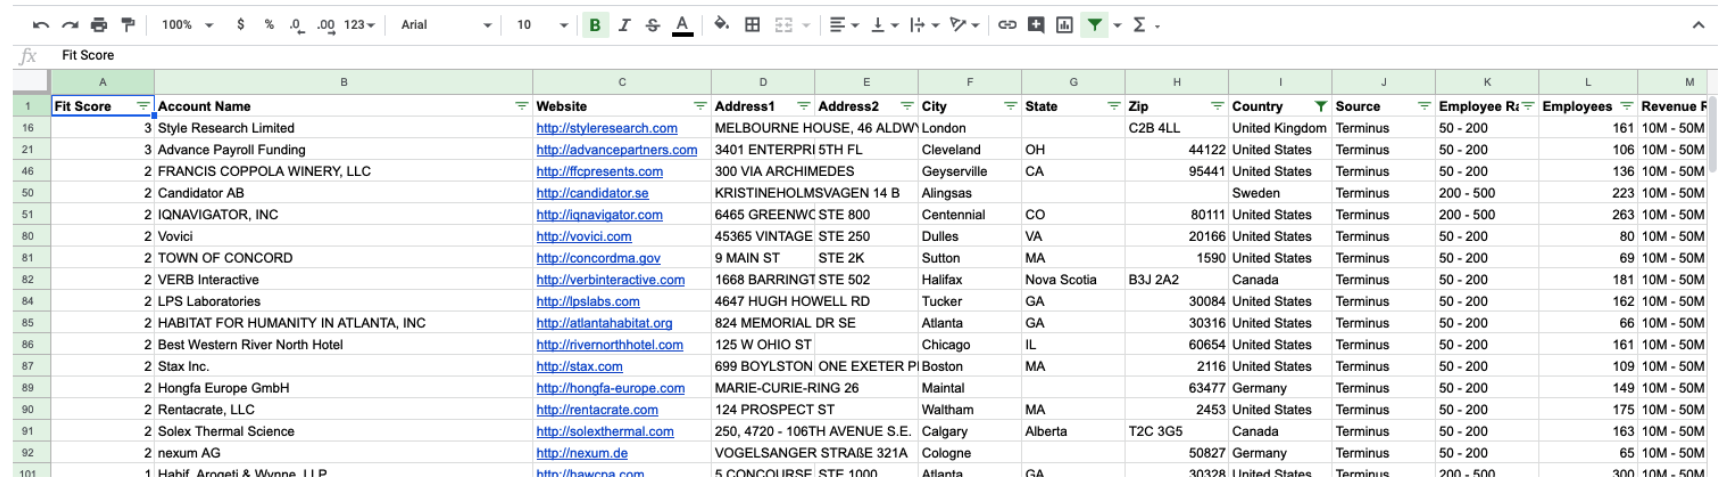Select the cell 'Sweden'

coord(1280,193)
